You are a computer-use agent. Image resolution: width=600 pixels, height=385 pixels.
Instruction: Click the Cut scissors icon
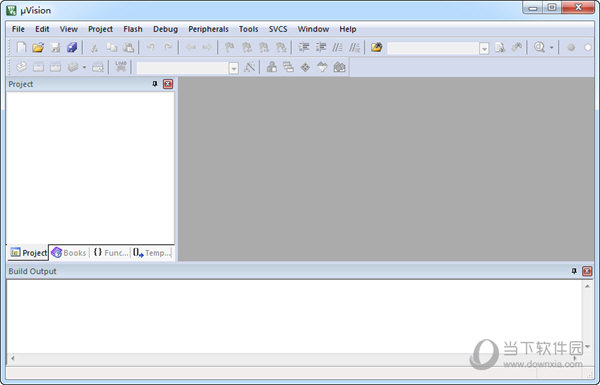(x=94, y=47)
